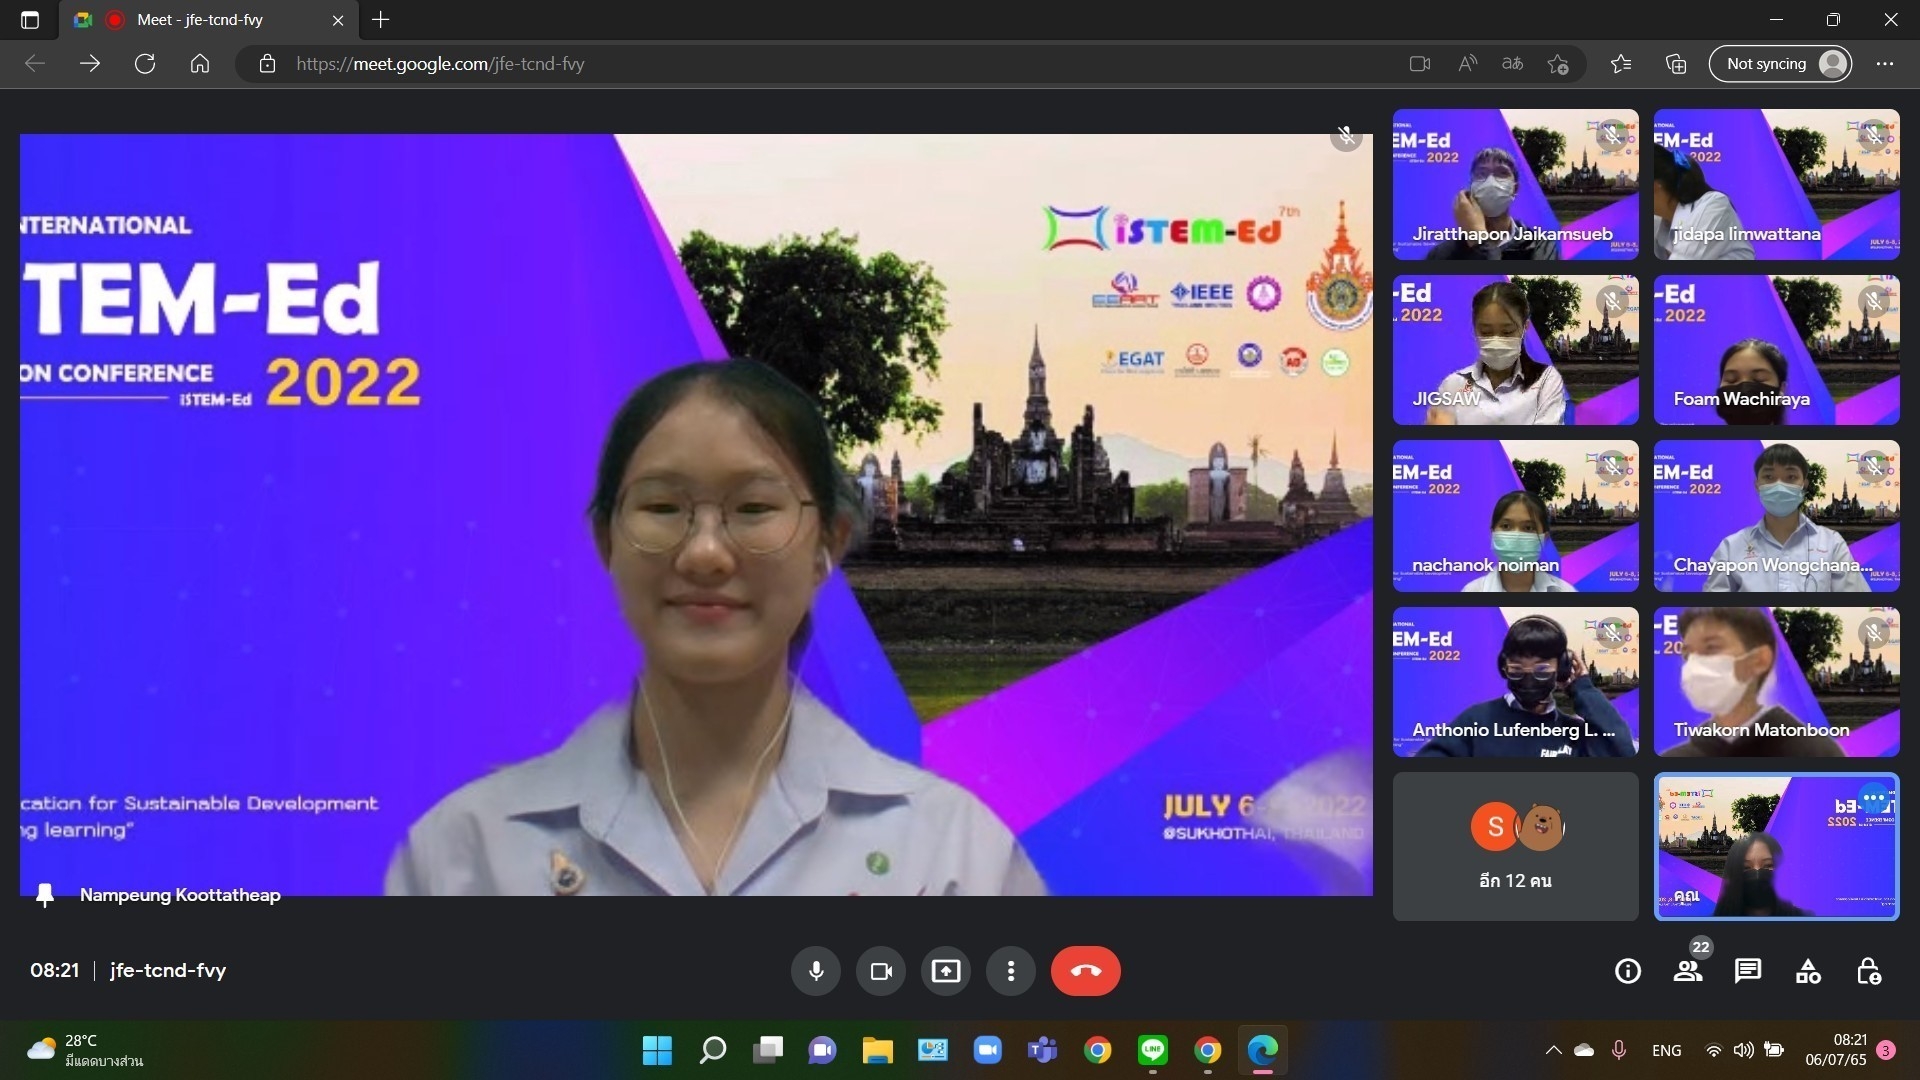Viewport: 1920px width, 1080px height.
Task: Click the ENG language indicator
Action: (1667, 1050)
